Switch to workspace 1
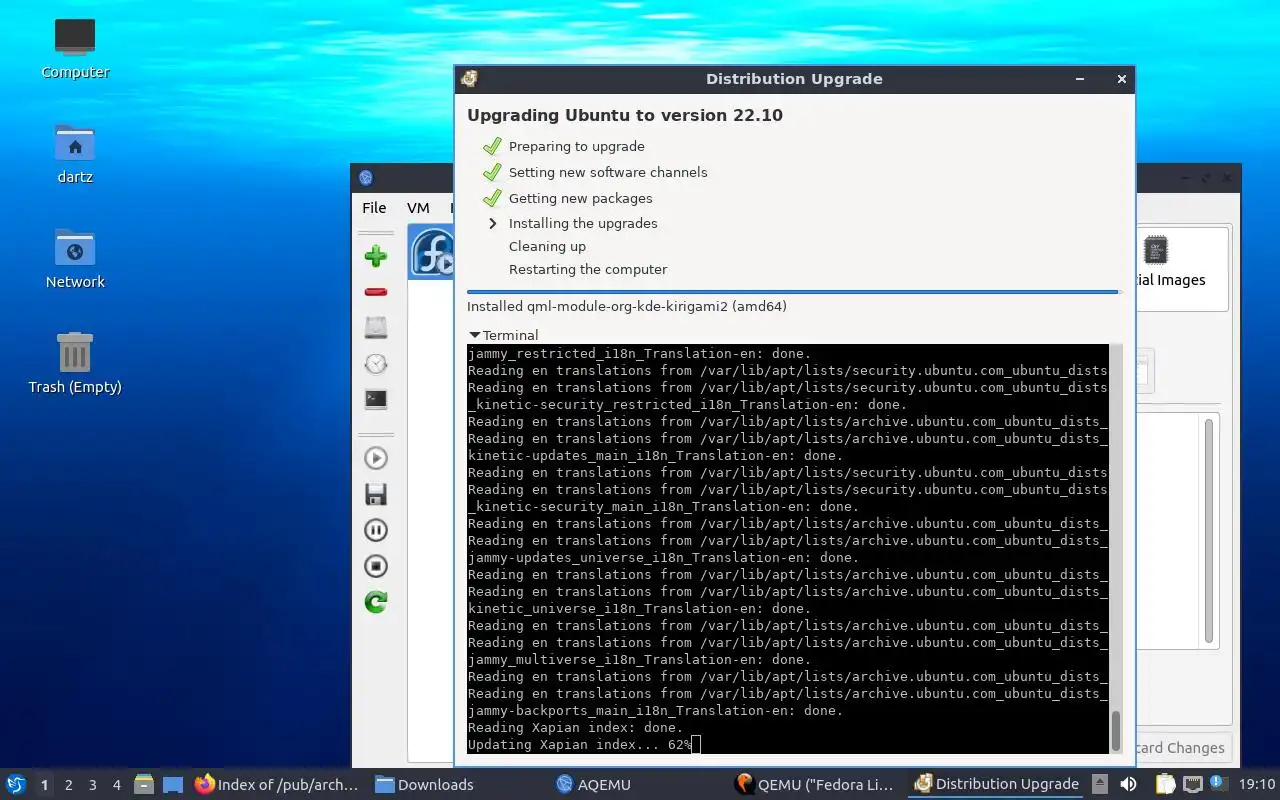Viewport: 1280px width, 800px height. click(44, 785)
